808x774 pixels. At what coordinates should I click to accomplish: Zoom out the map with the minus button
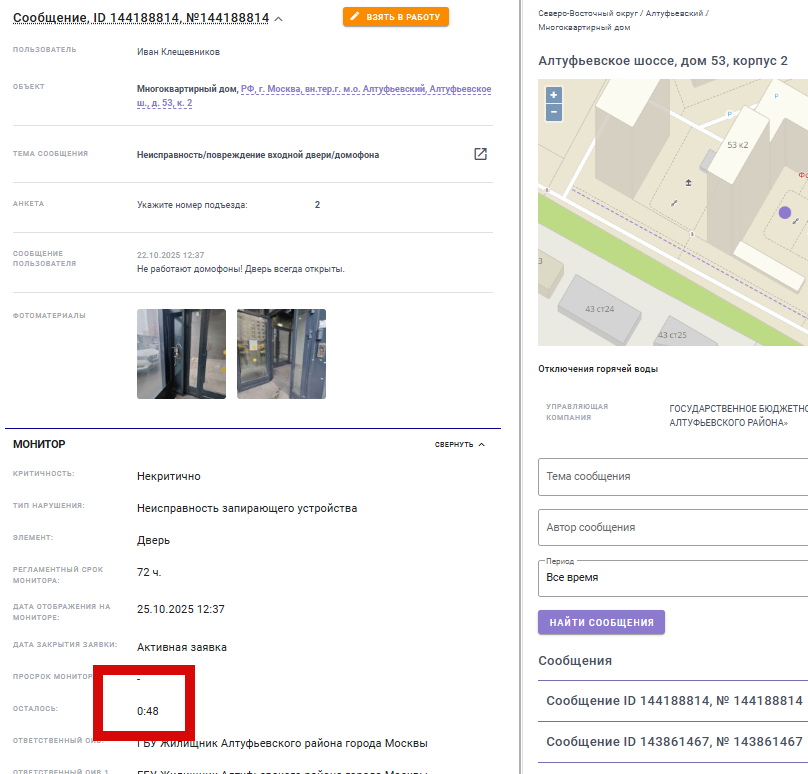click(x=554, y=112)
